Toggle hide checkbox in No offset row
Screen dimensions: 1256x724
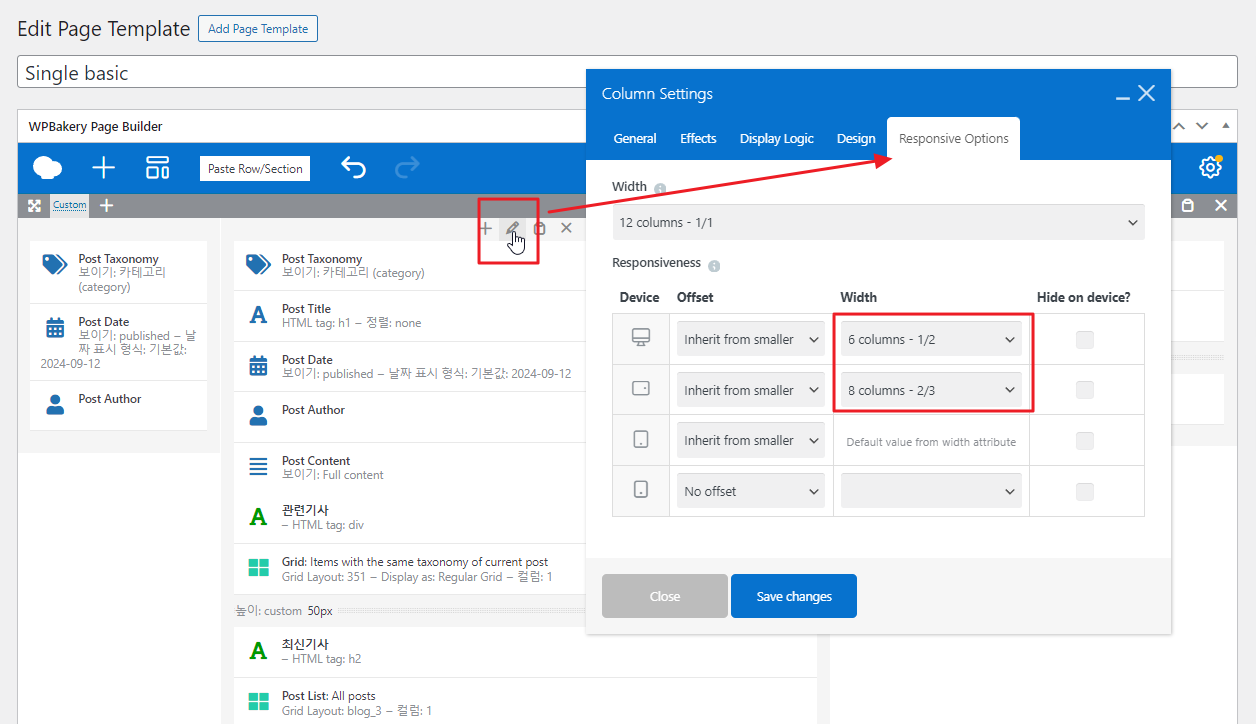coord(1085,492)
